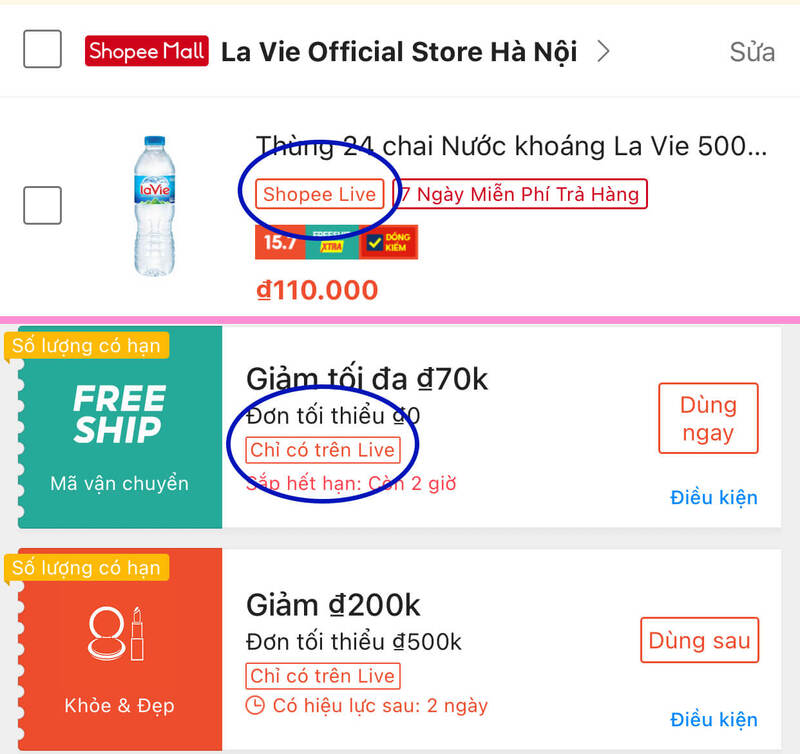Check the La Vie product checkbox
800x754 pixels.
click(41, 205)
